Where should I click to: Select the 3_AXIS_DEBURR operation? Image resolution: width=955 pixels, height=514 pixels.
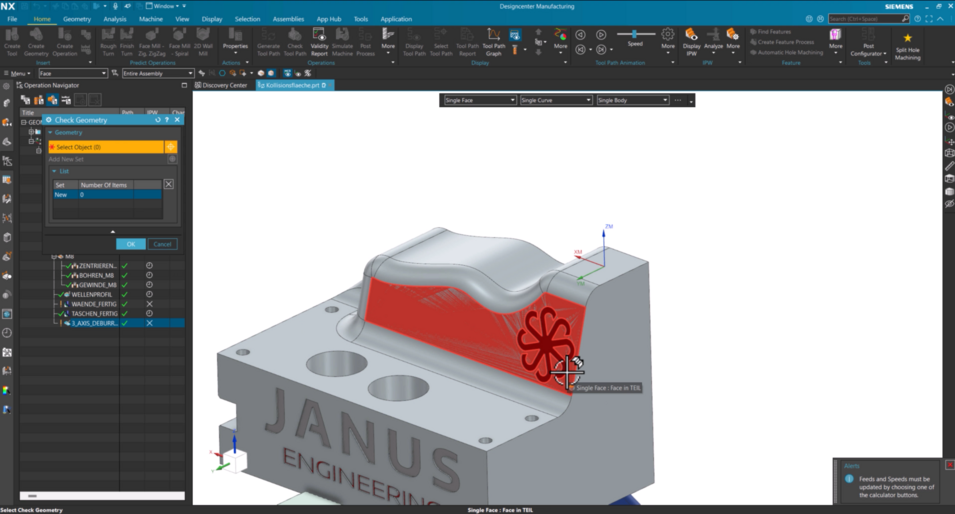click(94, 323)
